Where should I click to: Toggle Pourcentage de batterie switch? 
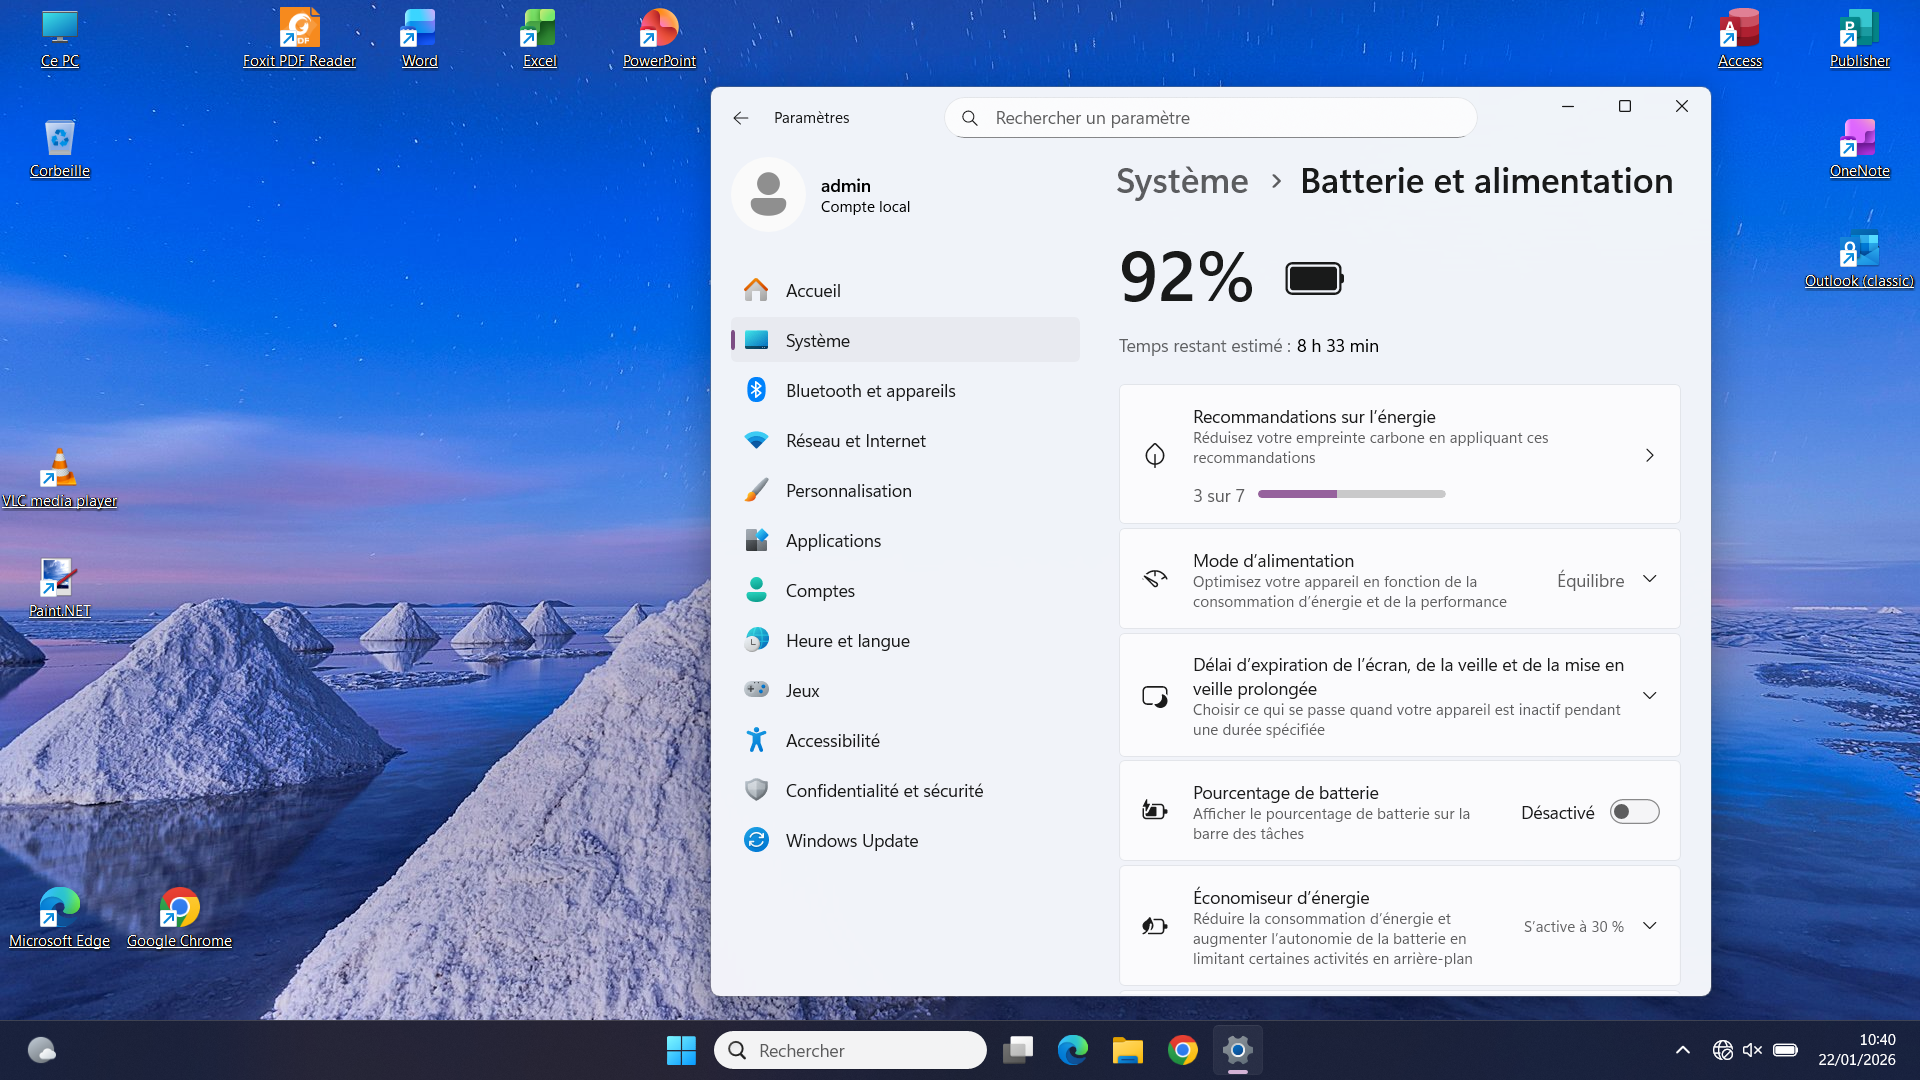point(1634,812)
